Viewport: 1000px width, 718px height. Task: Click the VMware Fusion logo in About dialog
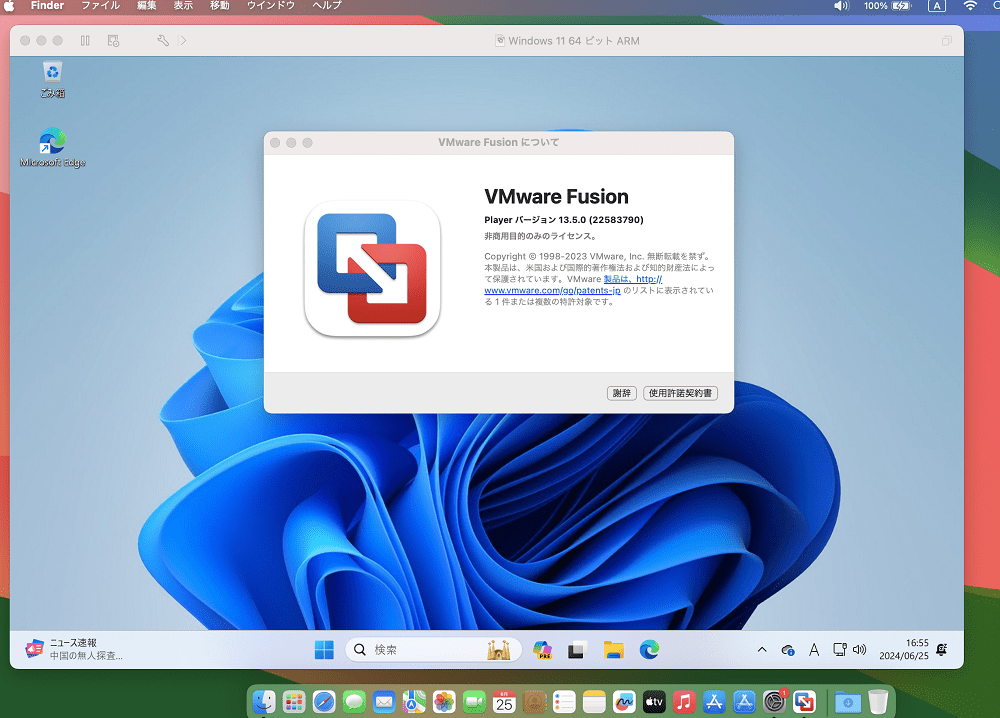tap(372, 268)
